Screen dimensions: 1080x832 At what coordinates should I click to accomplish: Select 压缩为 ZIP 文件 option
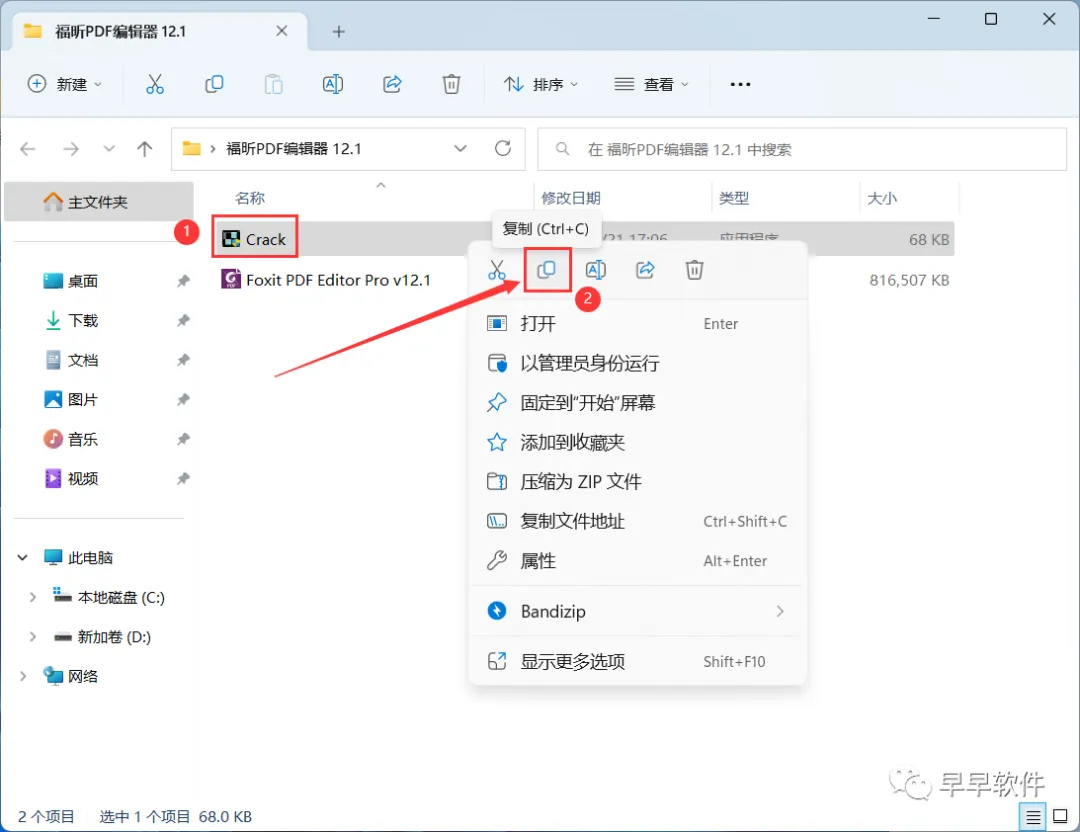(x=637, y=481)
